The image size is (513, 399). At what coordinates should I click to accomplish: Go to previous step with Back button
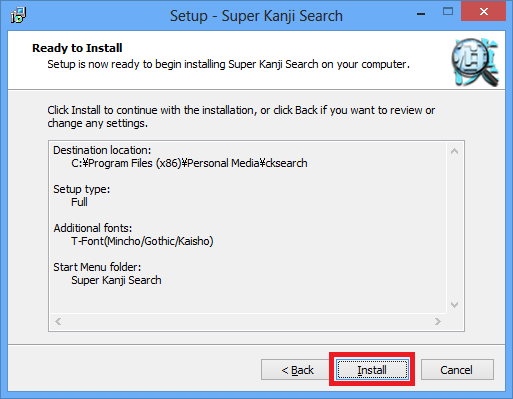point(296,369)
